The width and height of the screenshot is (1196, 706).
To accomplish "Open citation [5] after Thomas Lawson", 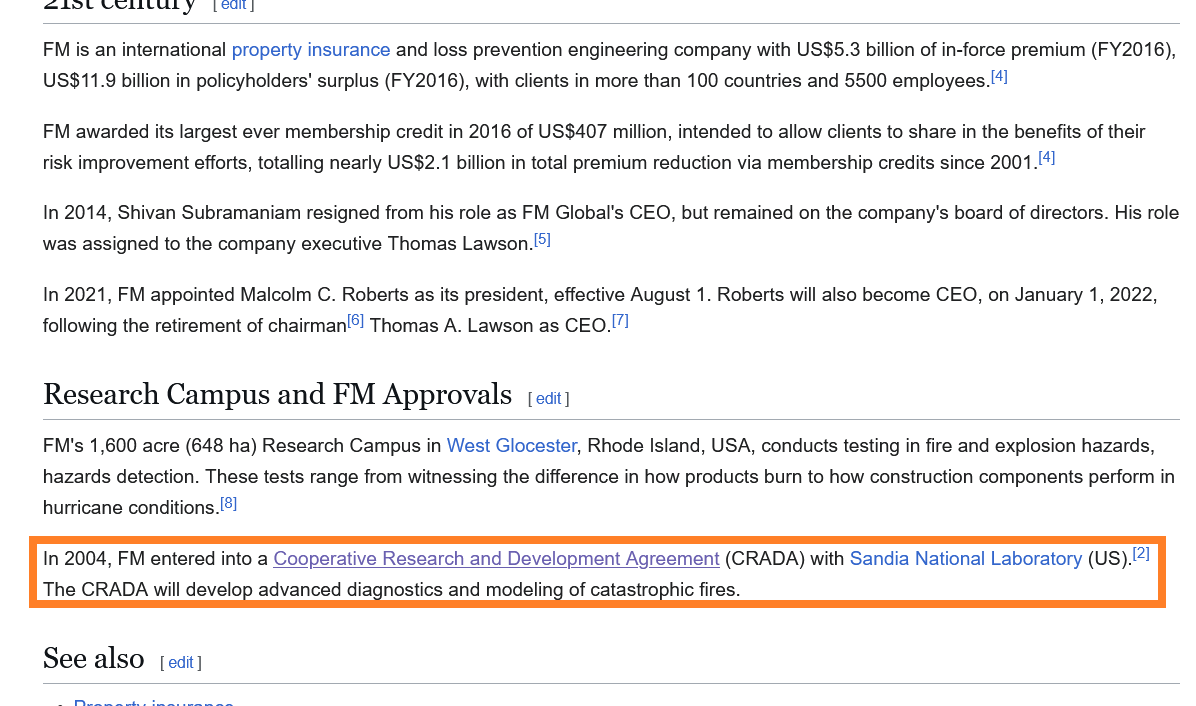I will (542, 239).
